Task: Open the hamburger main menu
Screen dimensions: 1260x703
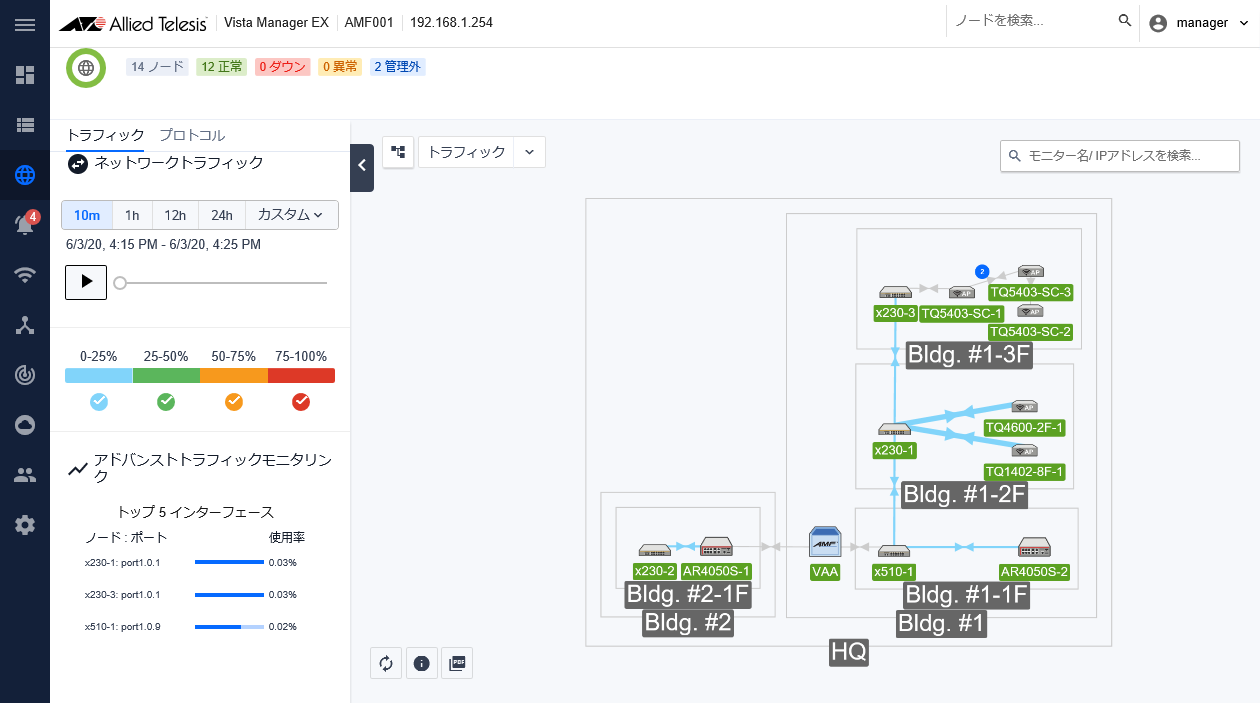Action: [x=25, y=24]
